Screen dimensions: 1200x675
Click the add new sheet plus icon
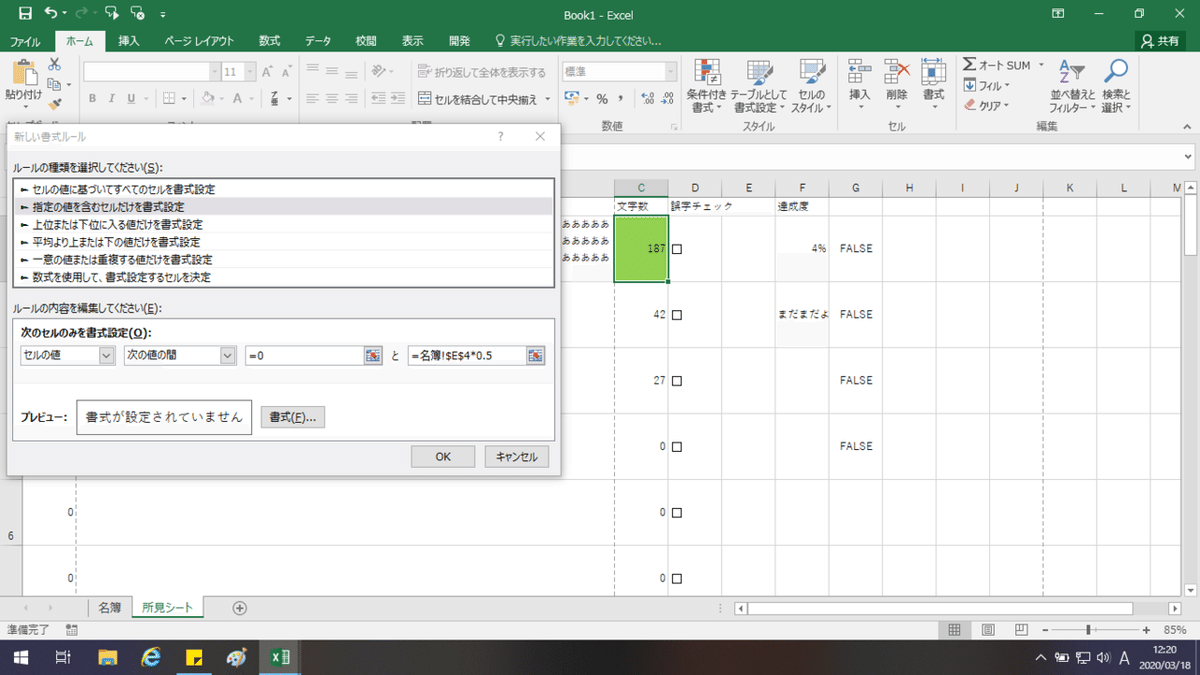click(x=239, y=607)
